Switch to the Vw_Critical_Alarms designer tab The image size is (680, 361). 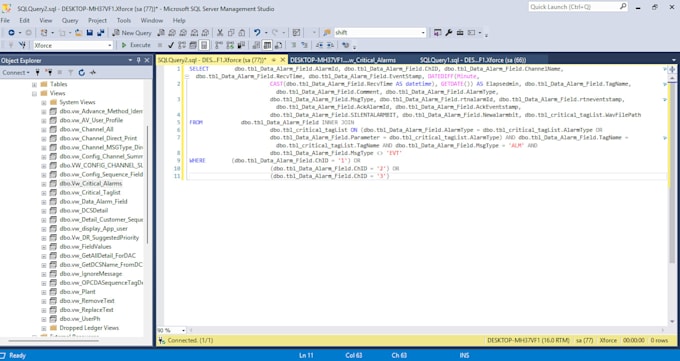(343, 60)
